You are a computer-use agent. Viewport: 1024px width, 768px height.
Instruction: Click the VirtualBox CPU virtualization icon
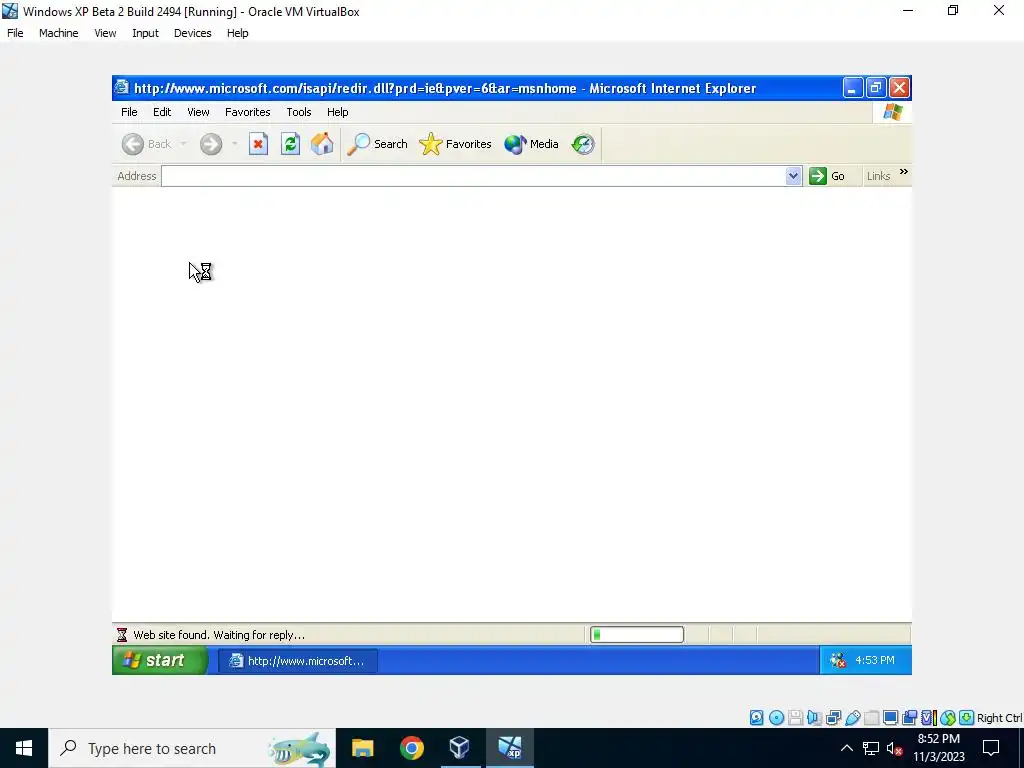929,718
